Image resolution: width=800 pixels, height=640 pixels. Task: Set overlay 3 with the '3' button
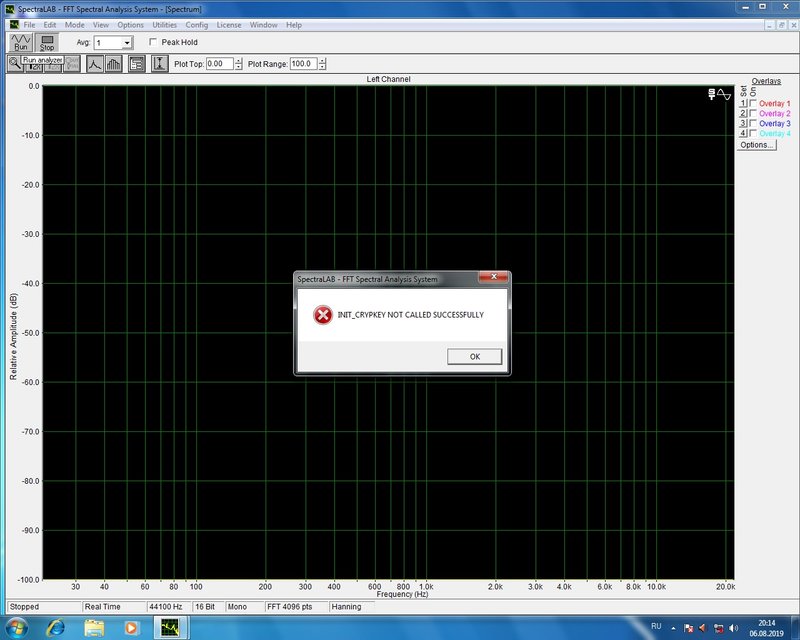743,123
